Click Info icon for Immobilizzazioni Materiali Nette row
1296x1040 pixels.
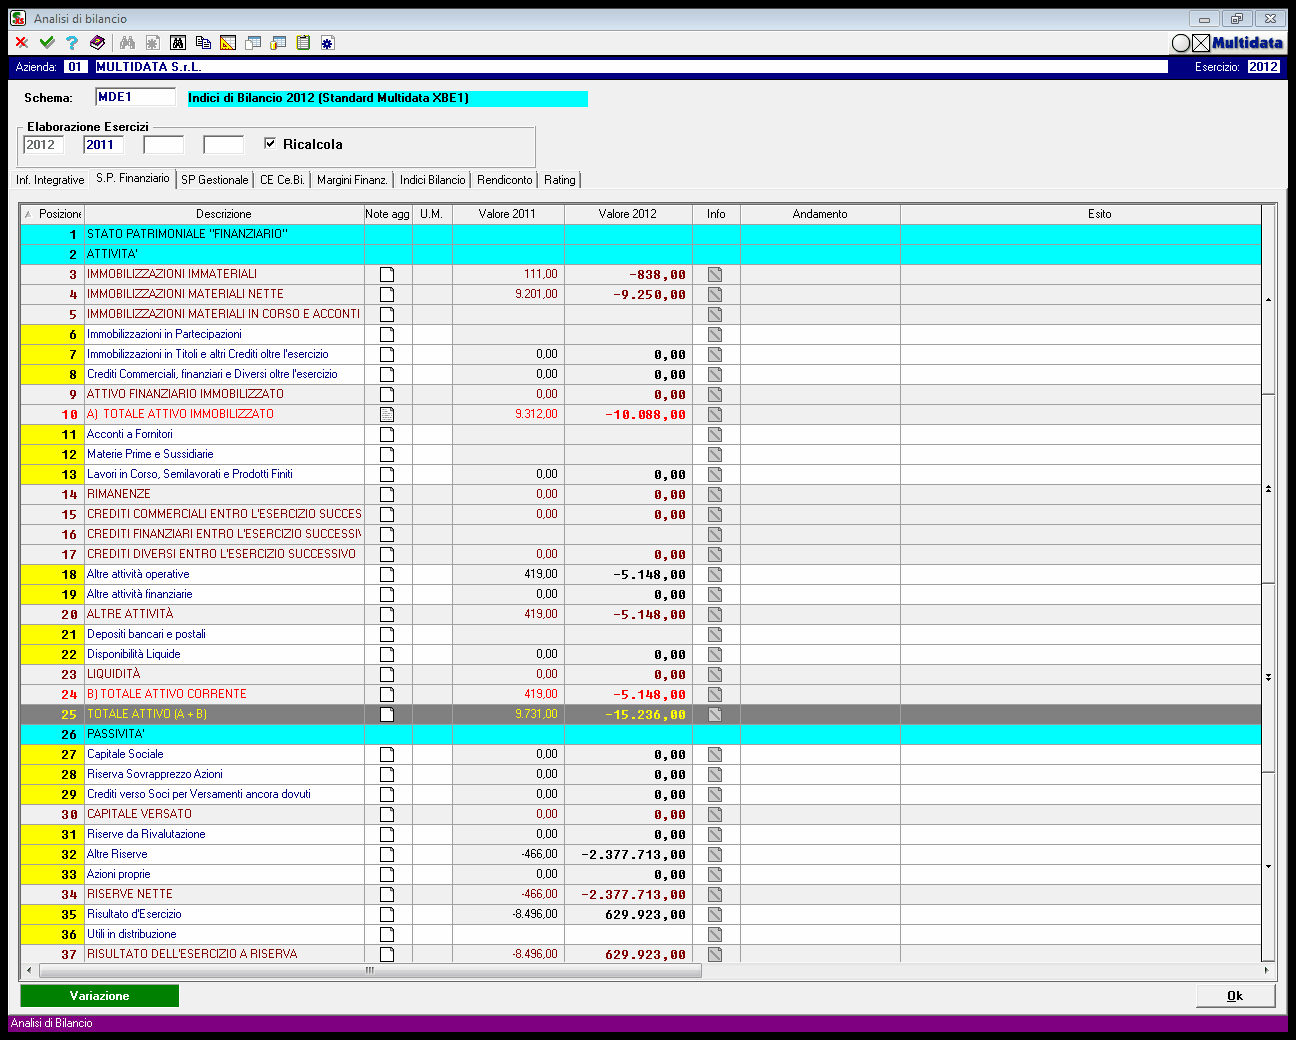(x=715, y=294)
